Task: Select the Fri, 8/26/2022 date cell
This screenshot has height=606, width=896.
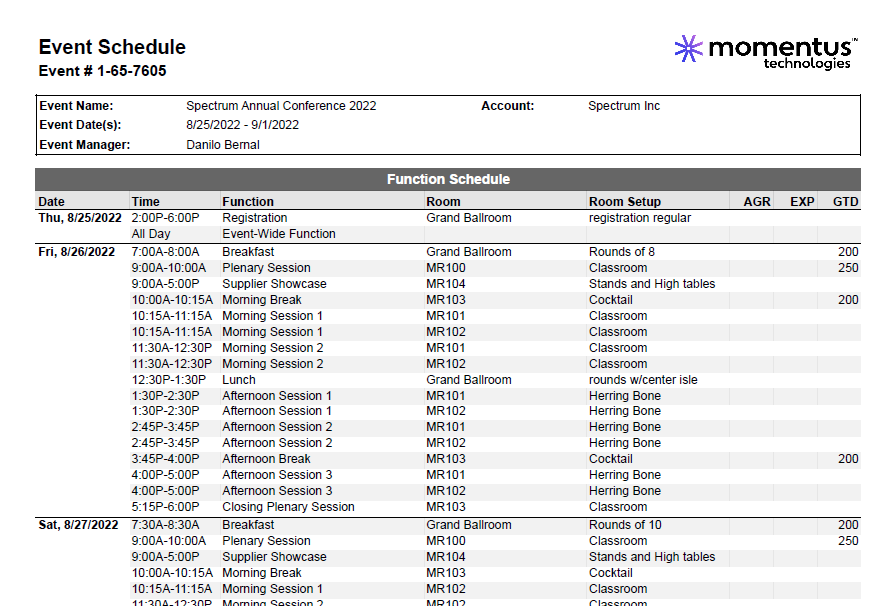Action: [x=77, y=252]
